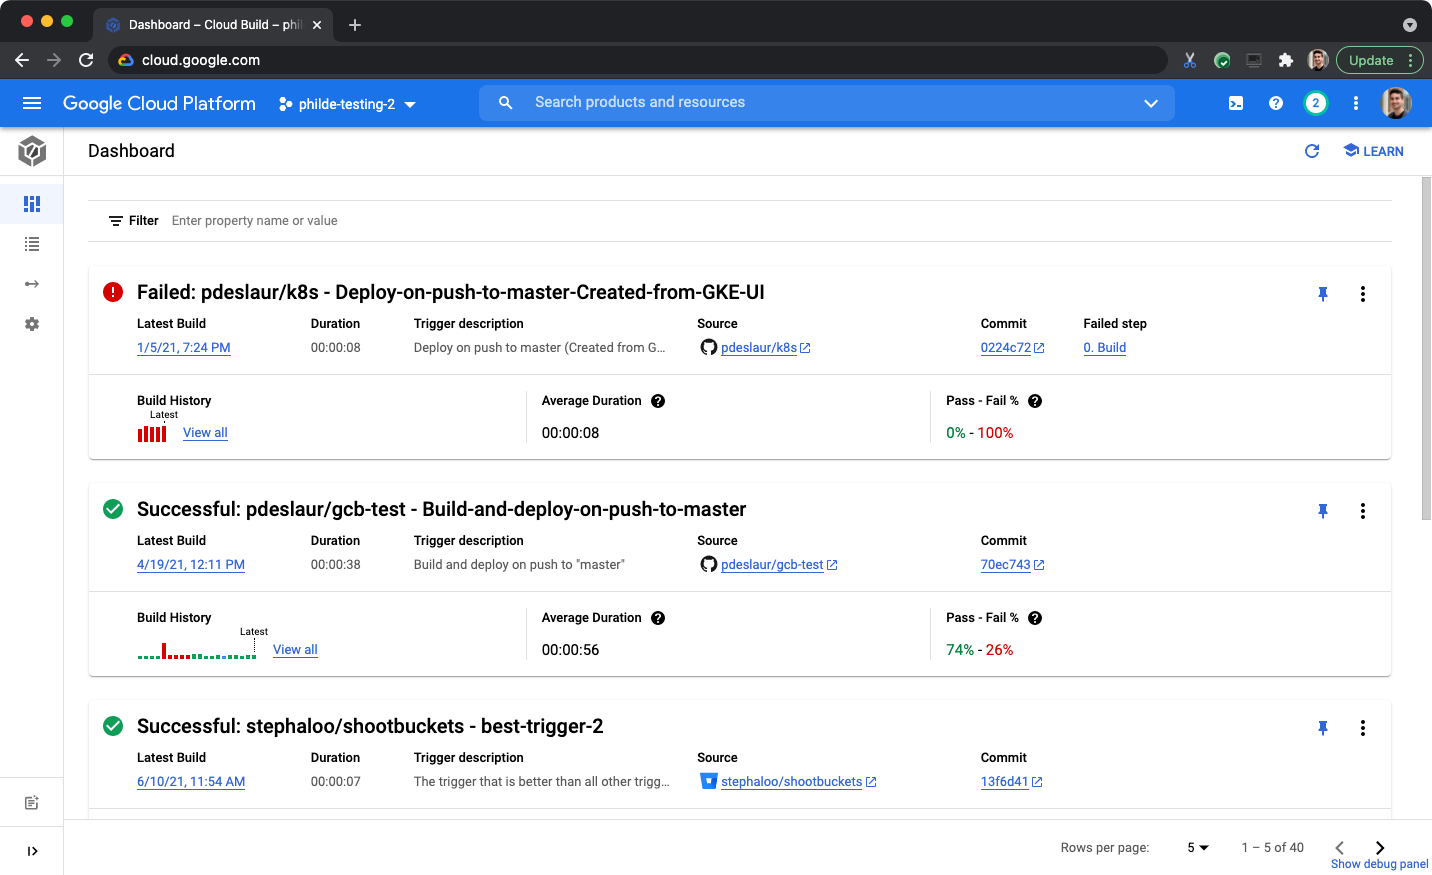Open more actions for stephaloo/shootbuckets card
Image resolution: width=1432 pixels, height=875 pixels.
[x=1363, y=728]
